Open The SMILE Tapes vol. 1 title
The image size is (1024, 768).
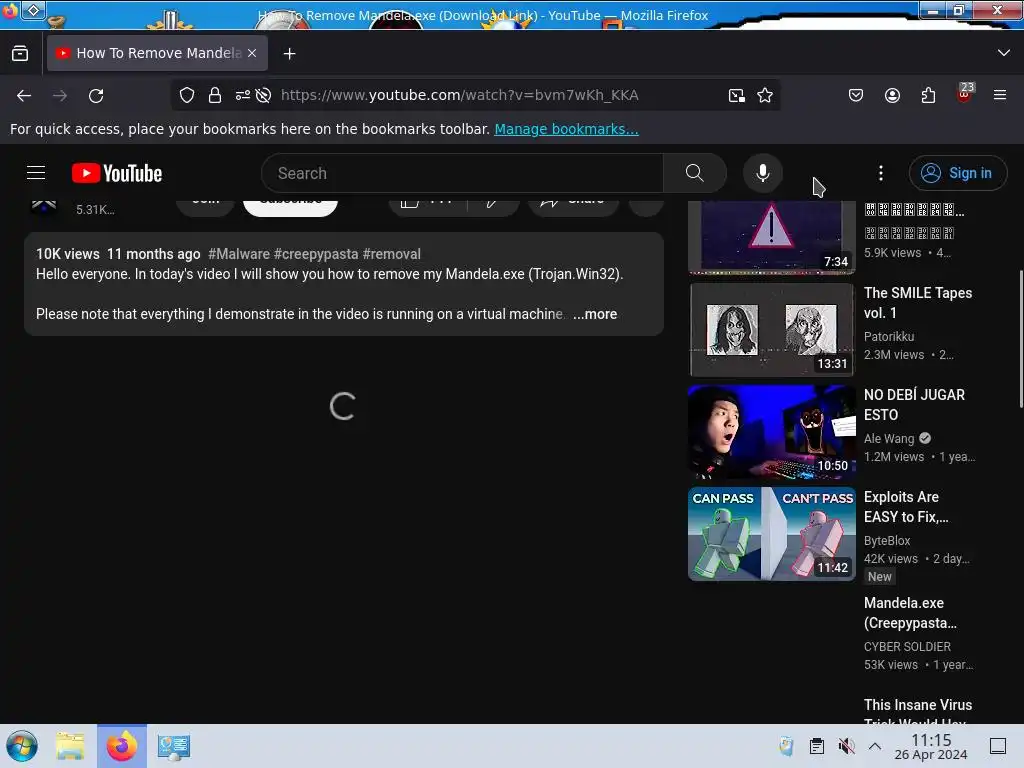[918, 303]
